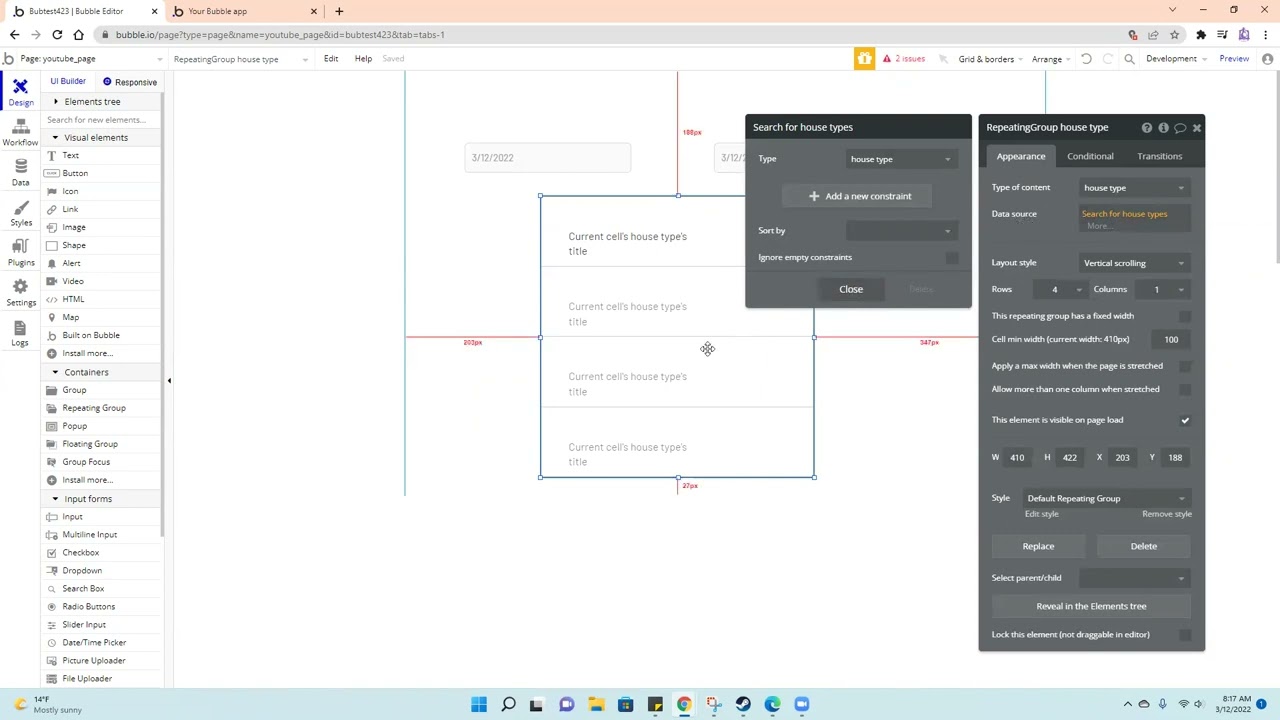
Task: Switch to the Conditional tab
Action: click(x=1090, y=156)
